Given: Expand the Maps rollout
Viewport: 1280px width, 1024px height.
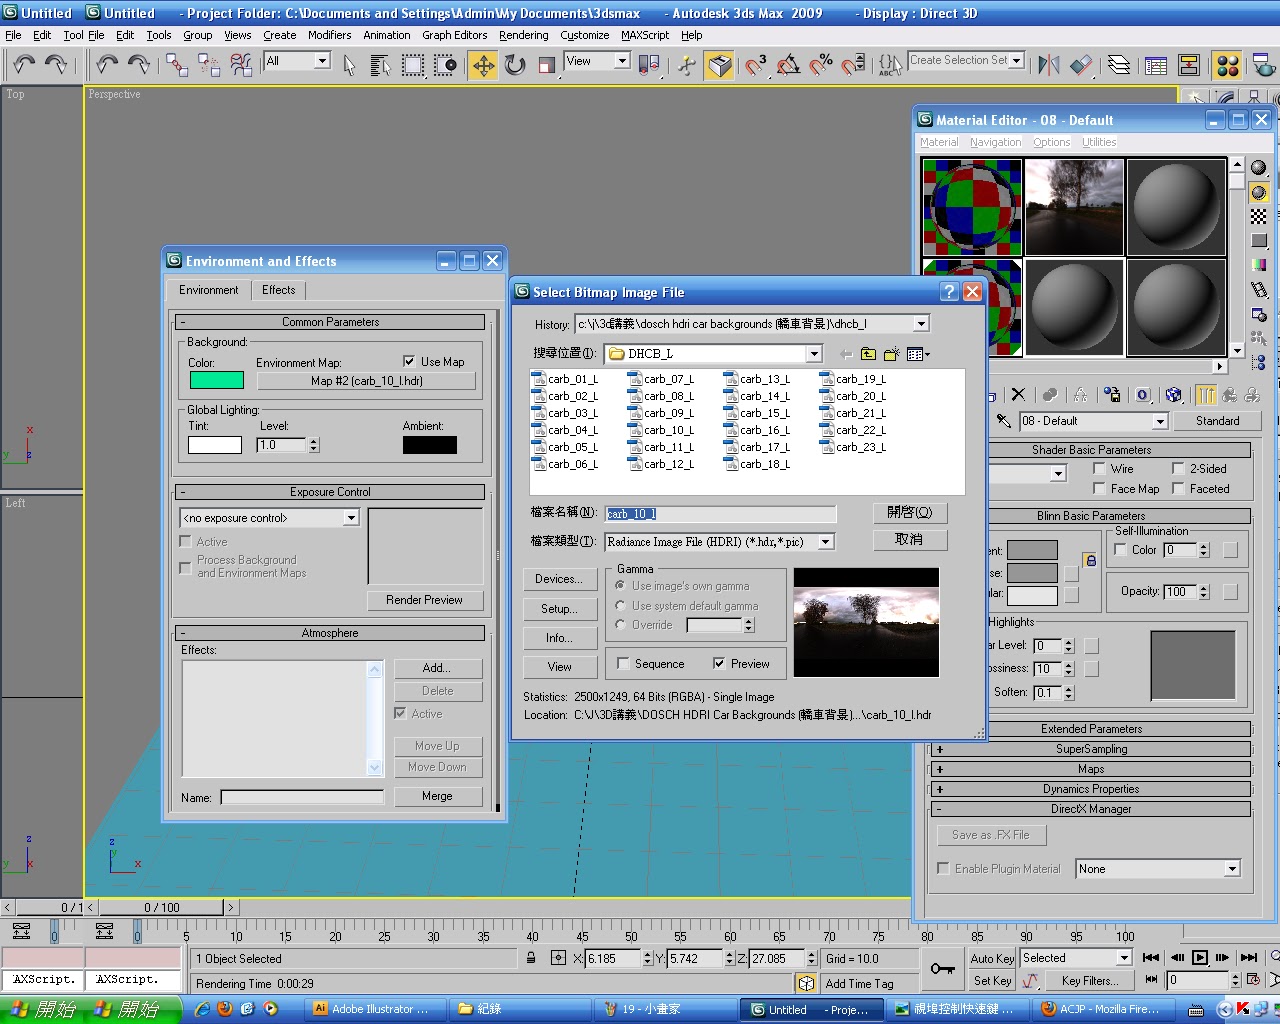Looking at the screenshot, I should click(x=1090, y=769).
